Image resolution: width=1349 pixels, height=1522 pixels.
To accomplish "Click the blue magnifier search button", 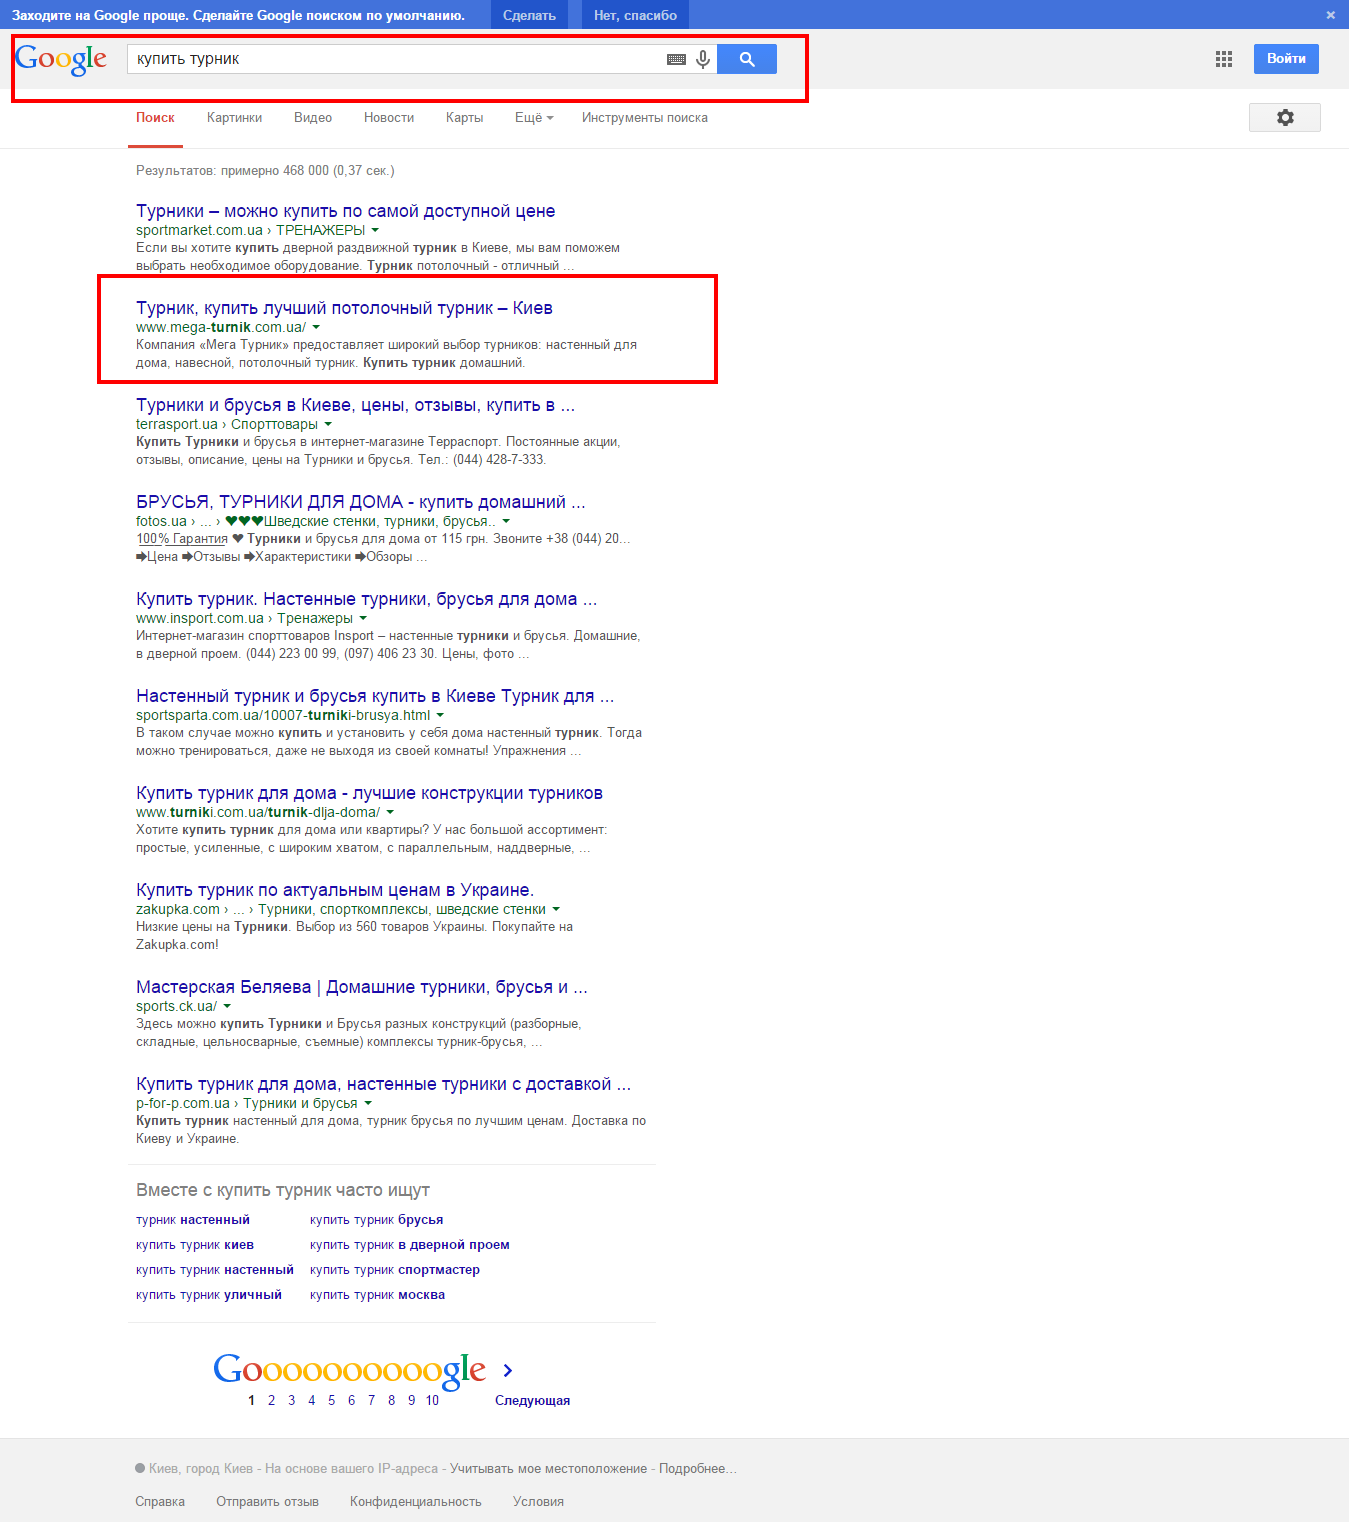I will click(x=747, y=59).
